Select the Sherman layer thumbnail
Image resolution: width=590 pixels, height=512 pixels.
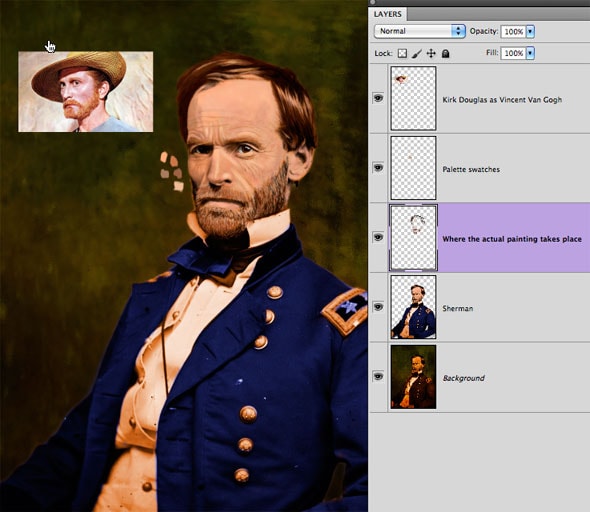[x=414, y=307]
